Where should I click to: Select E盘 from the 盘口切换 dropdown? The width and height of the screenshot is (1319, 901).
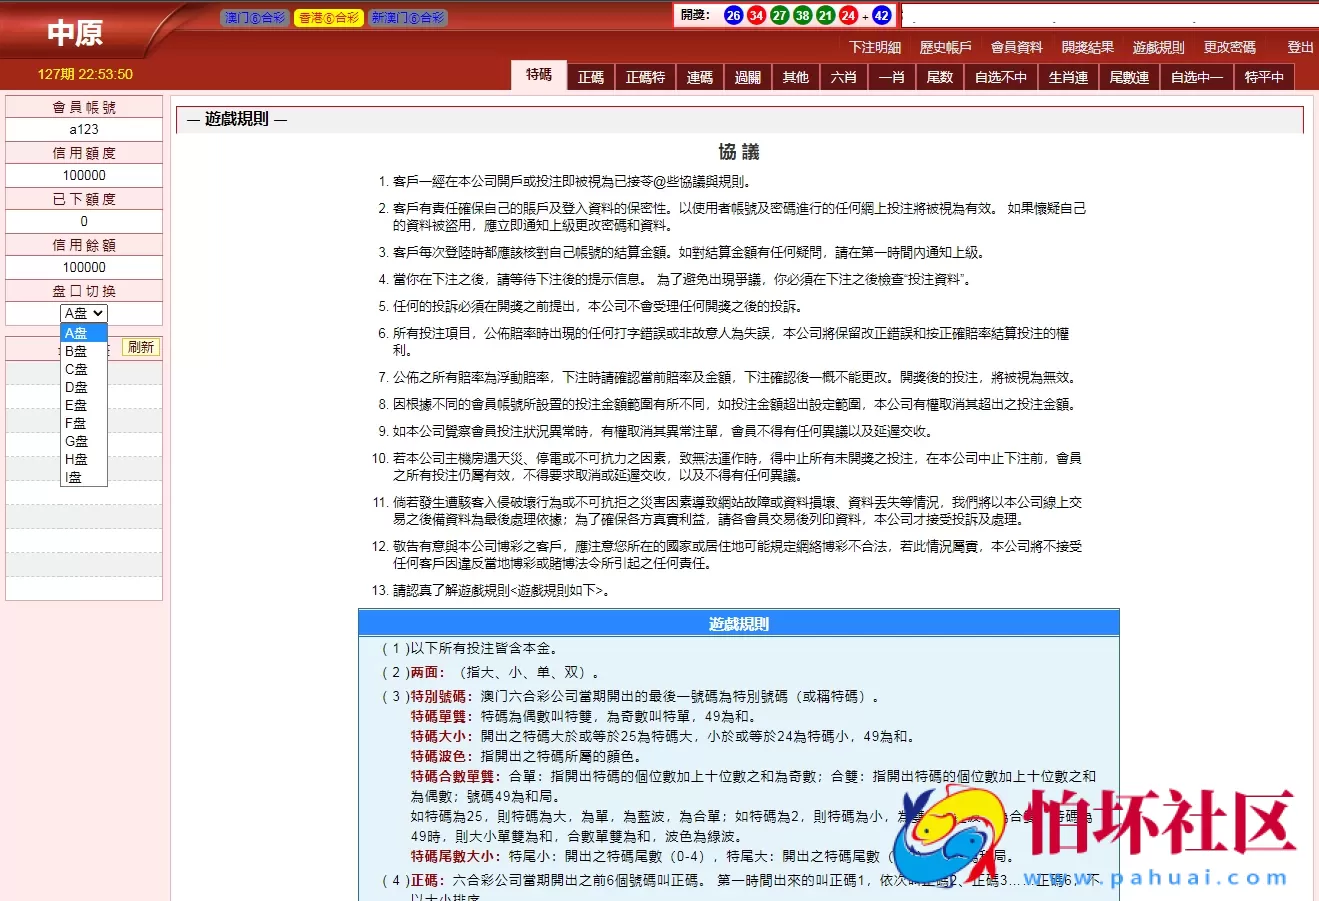click(78, 404)
